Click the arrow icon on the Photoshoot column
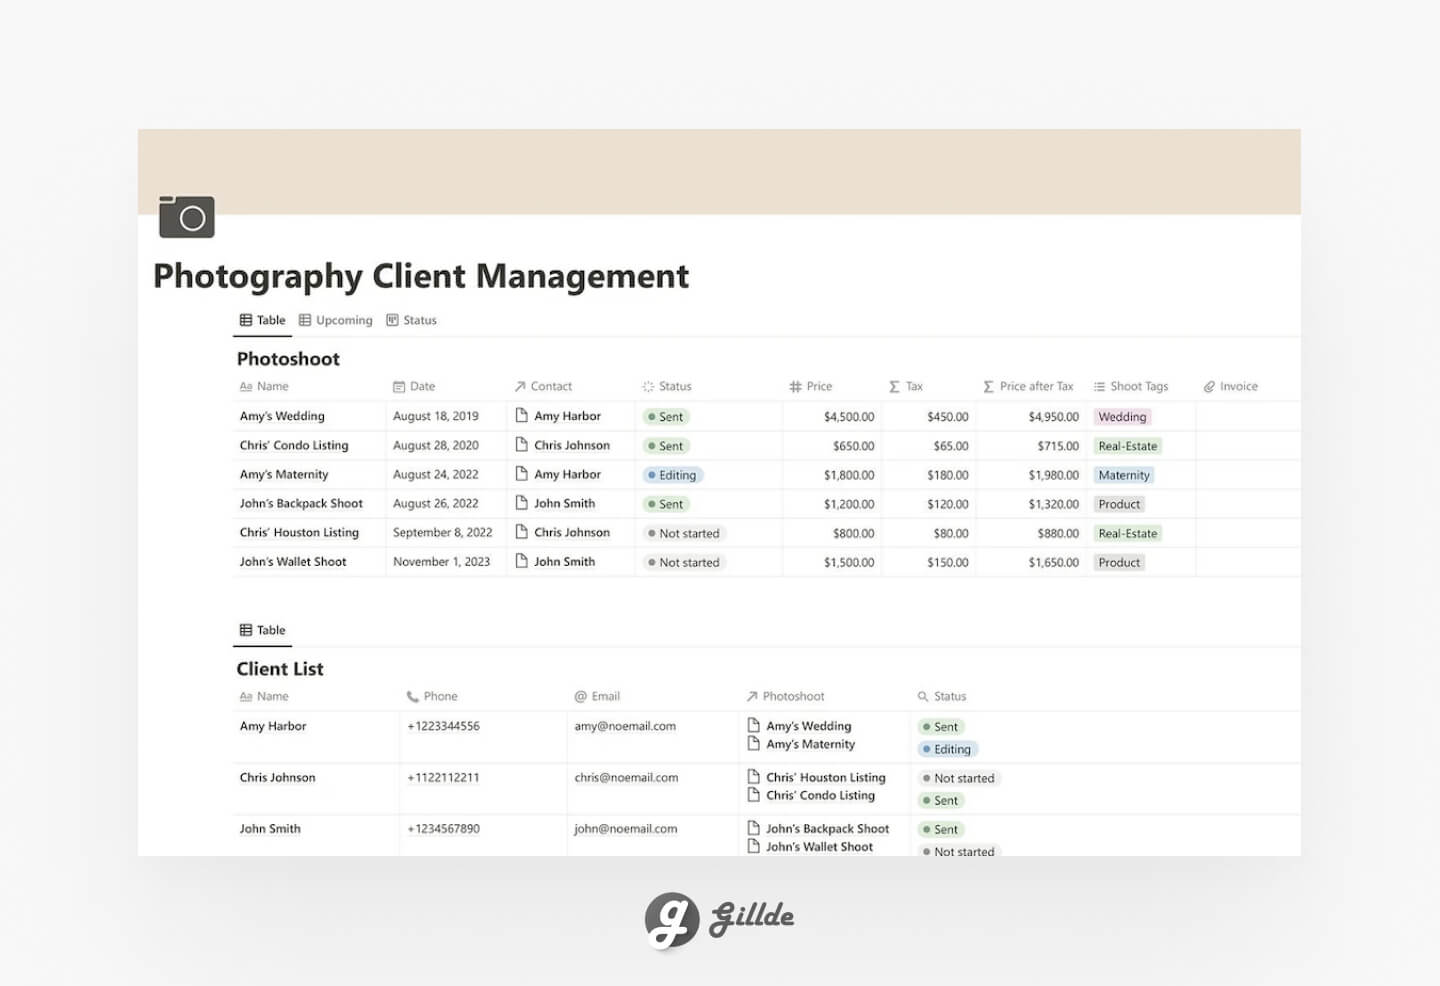 pos(752,696)
